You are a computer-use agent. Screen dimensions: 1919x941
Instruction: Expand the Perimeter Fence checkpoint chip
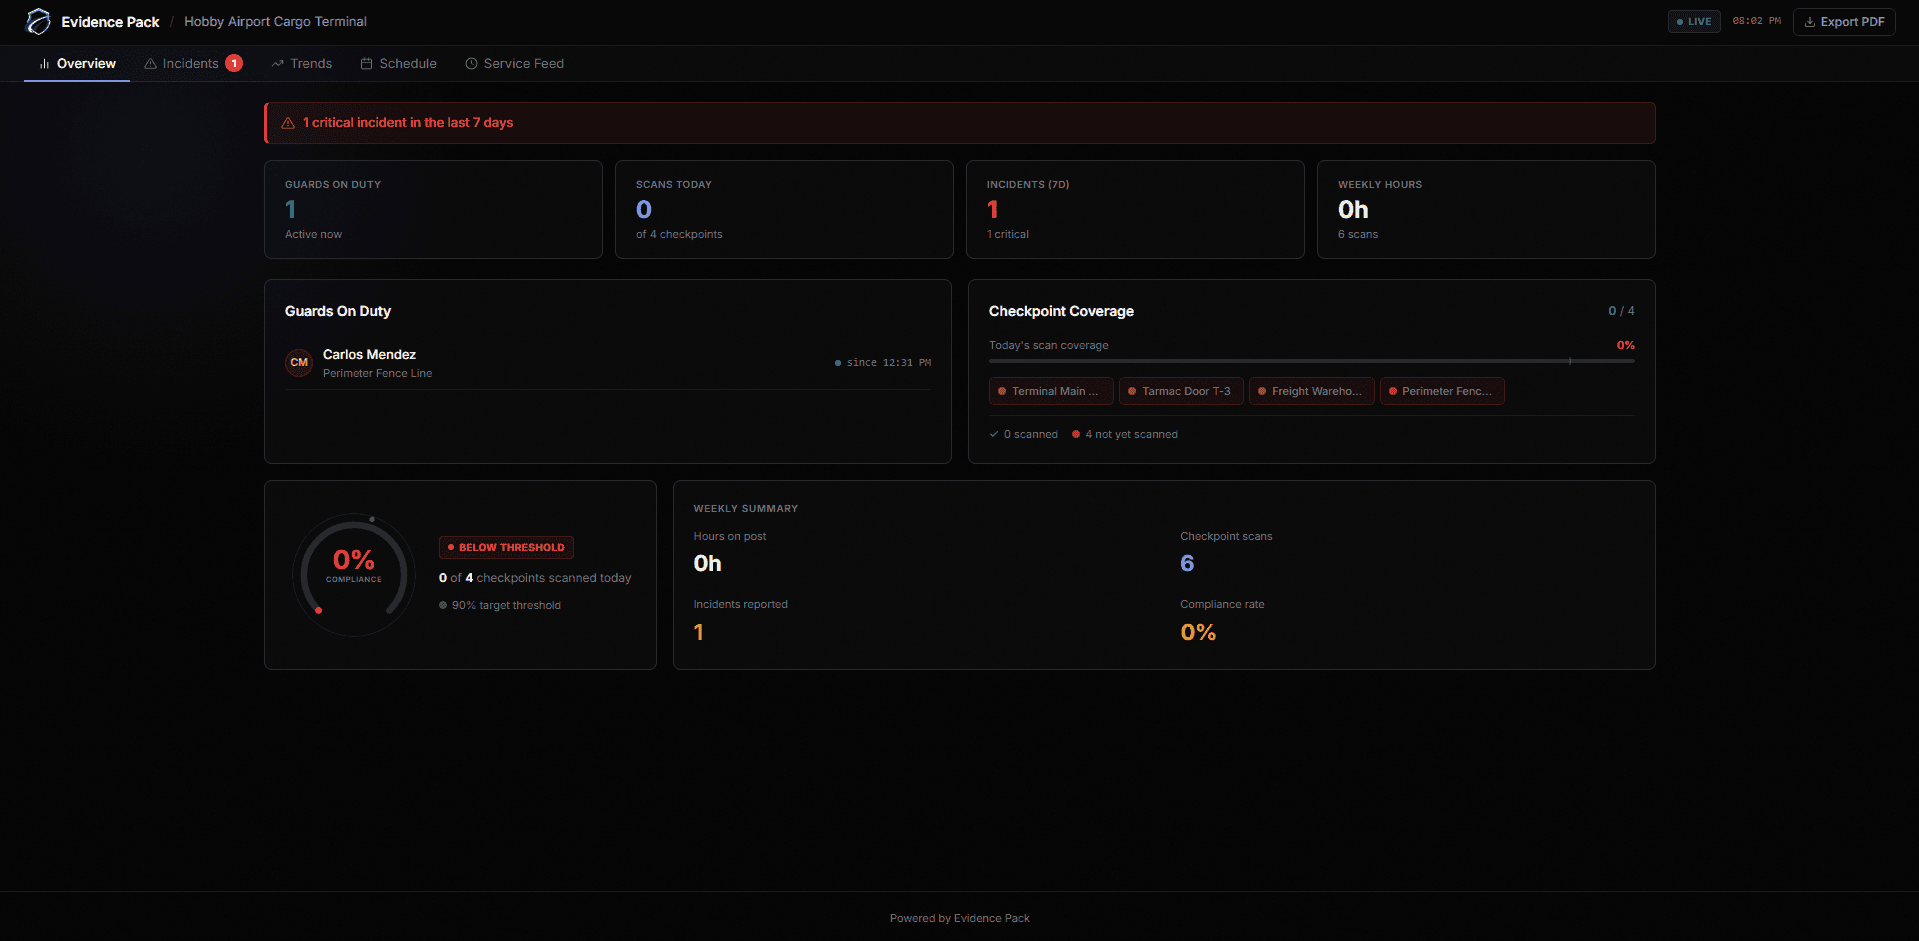(x=1442, y=391)
